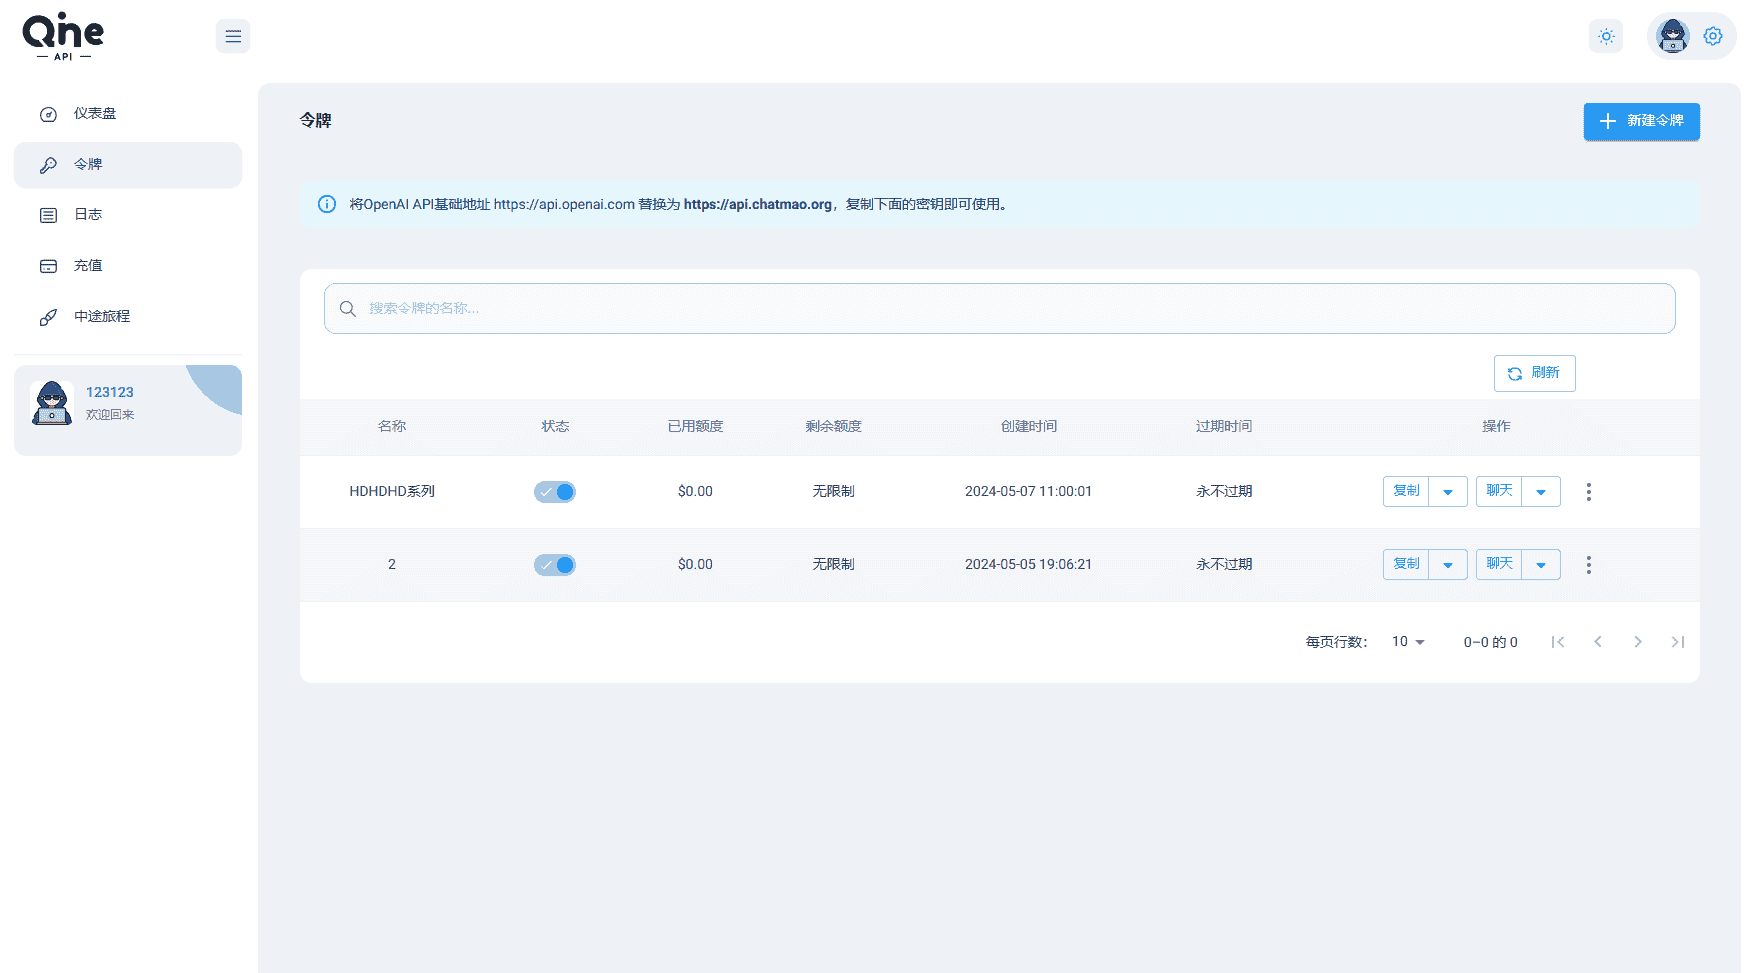This screenshot has width=1757, height=973.
Task: Expand 聊天 dropdown arrow for token 2
Action: coord(1541,565)
